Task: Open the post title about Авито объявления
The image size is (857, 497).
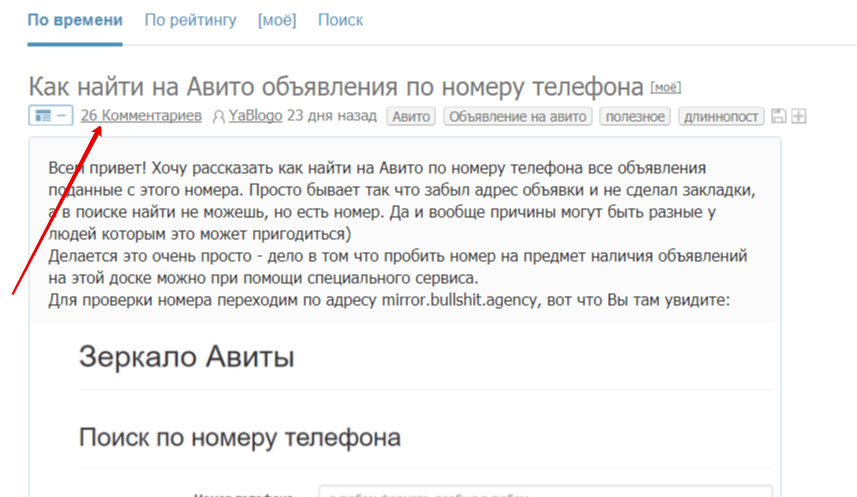Action: tap(336, 86)
